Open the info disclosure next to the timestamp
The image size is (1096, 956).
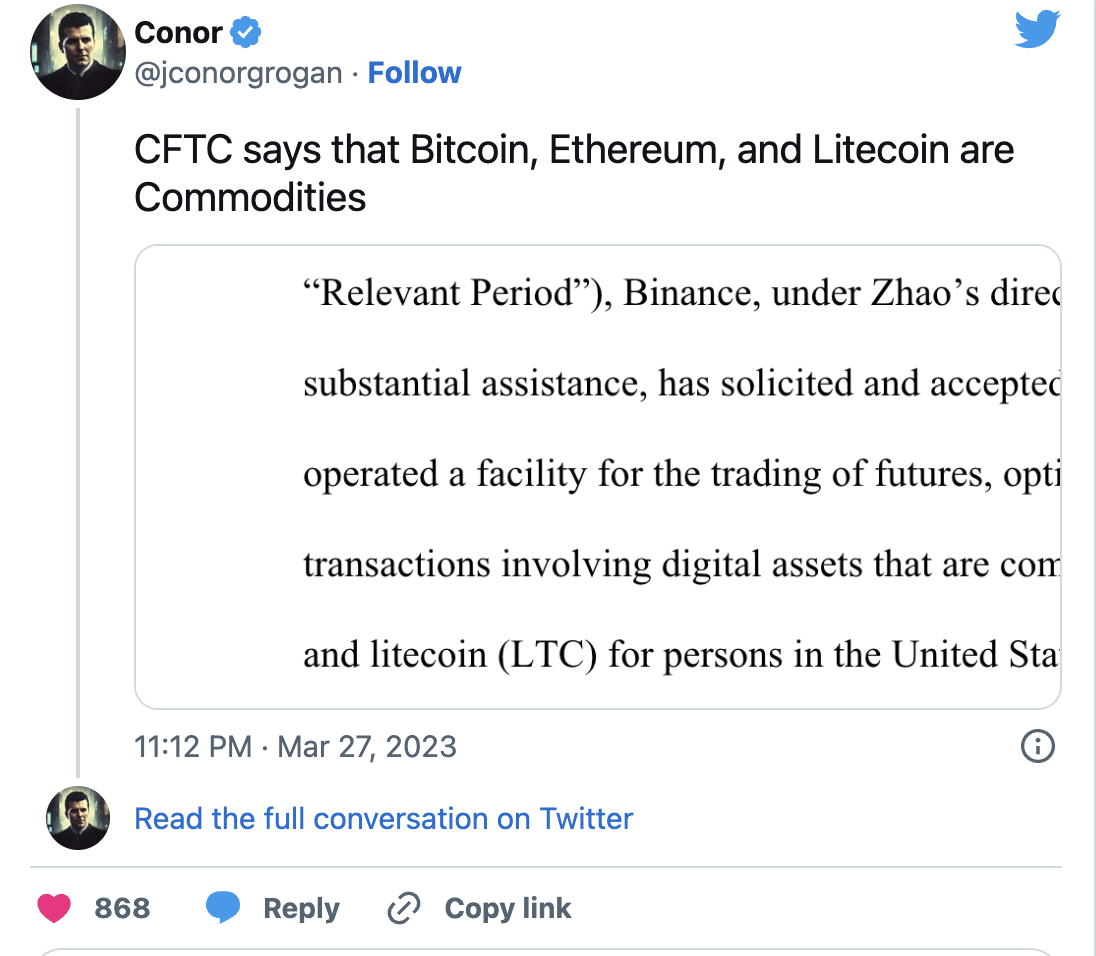[1037, 747]
